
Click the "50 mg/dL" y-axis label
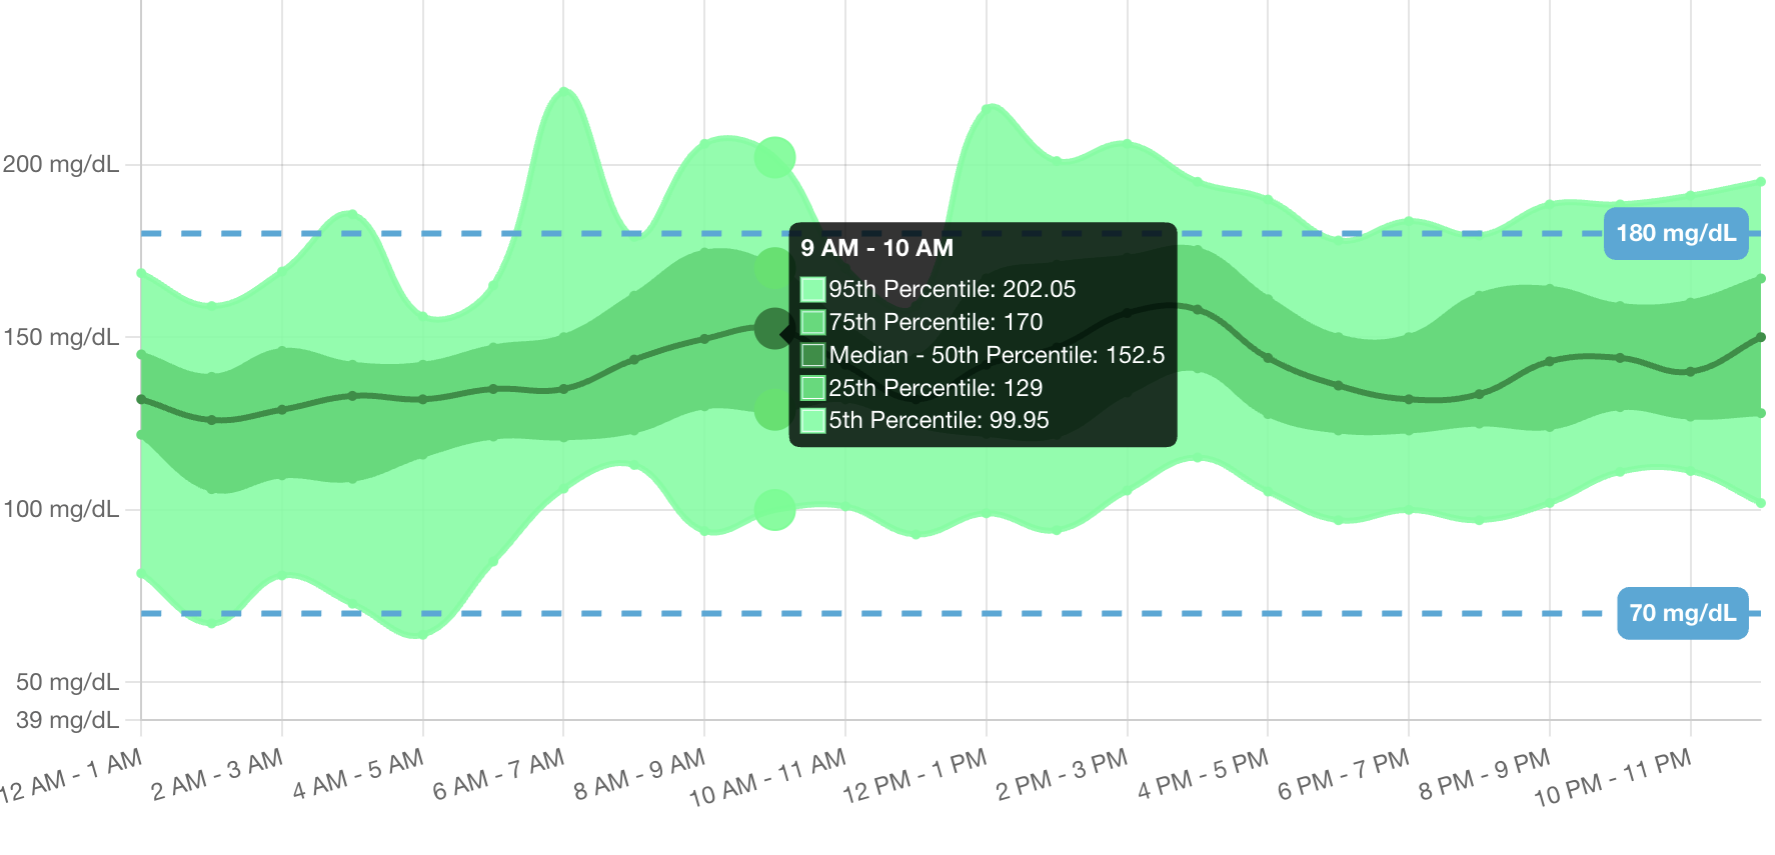point(67,682)
